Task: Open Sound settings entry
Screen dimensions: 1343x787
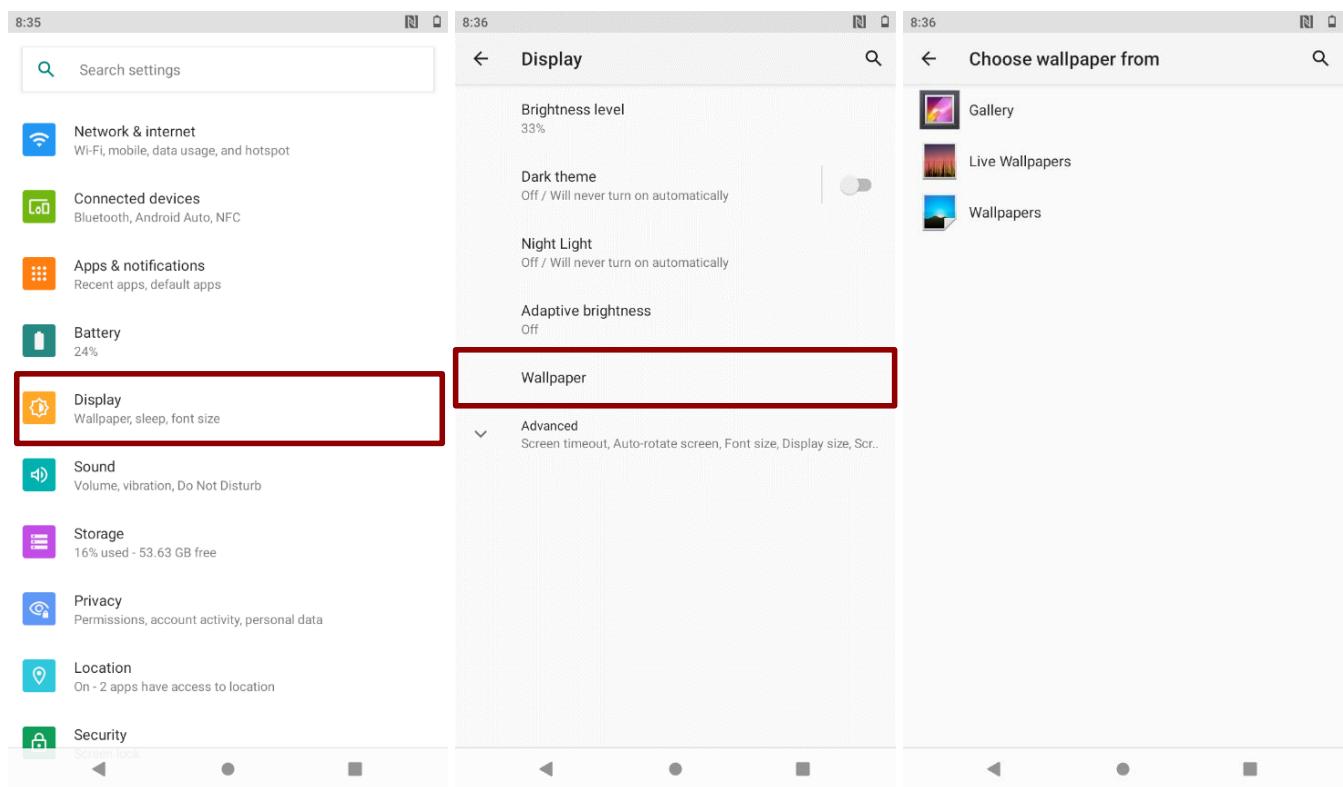Action: tap(228, 475)
